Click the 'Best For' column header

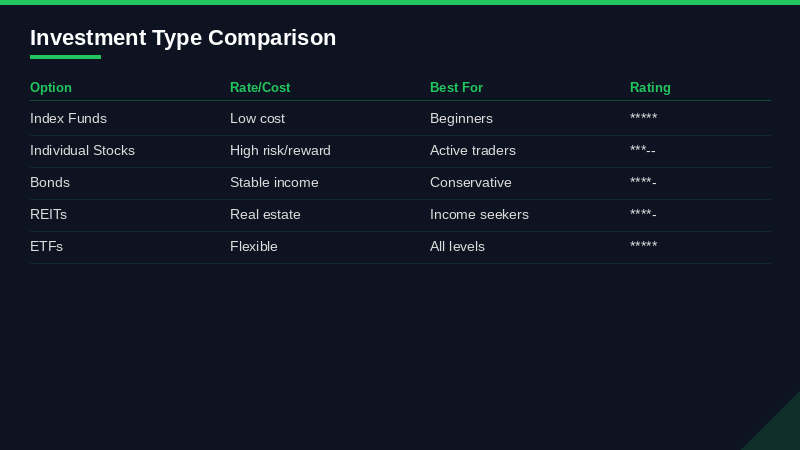pos(456,88)
